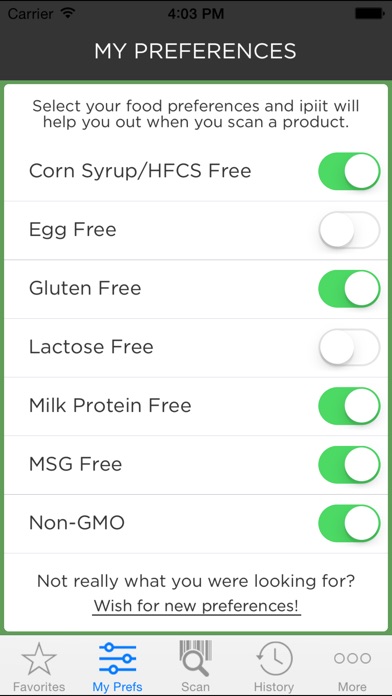Tap the My Prefs sliders icon
This screenshot has height=696, width=392.
coord(117,659)
